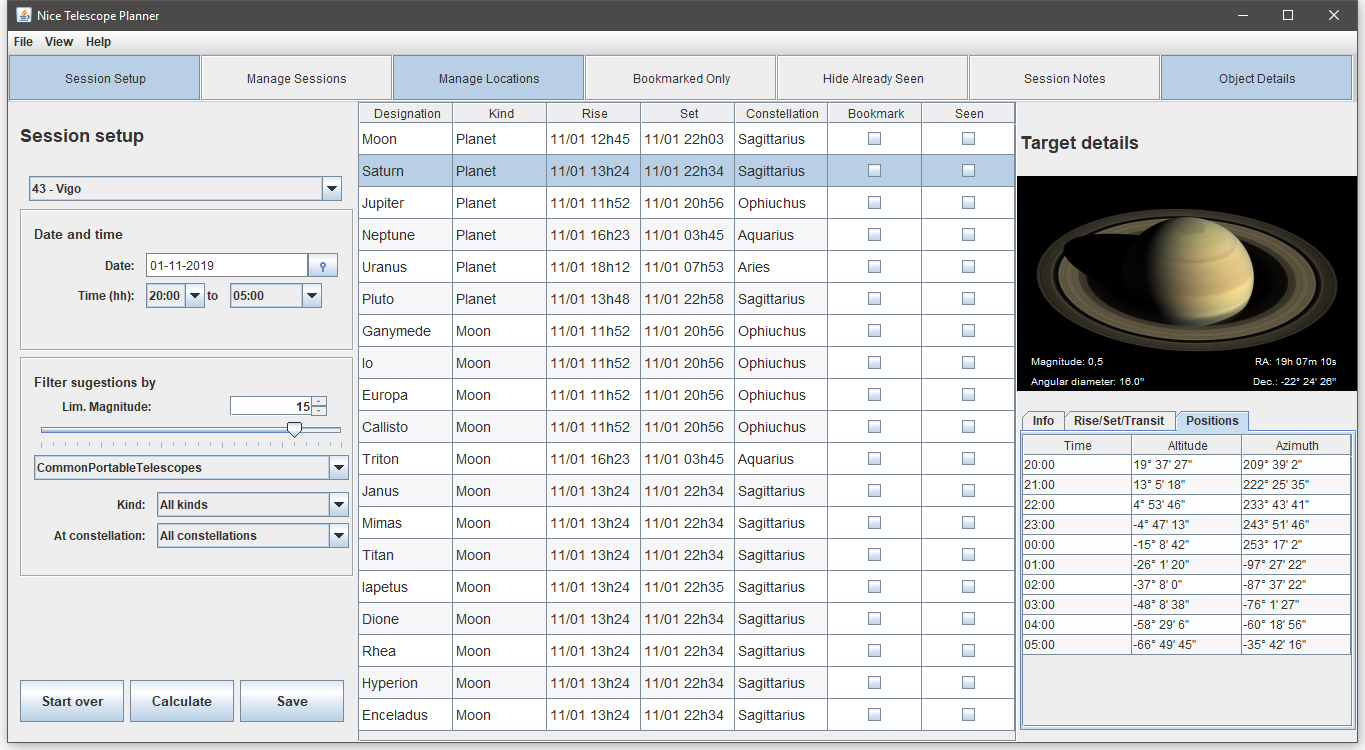Open the Rise/Set/Transit tab

point(1119,420)
